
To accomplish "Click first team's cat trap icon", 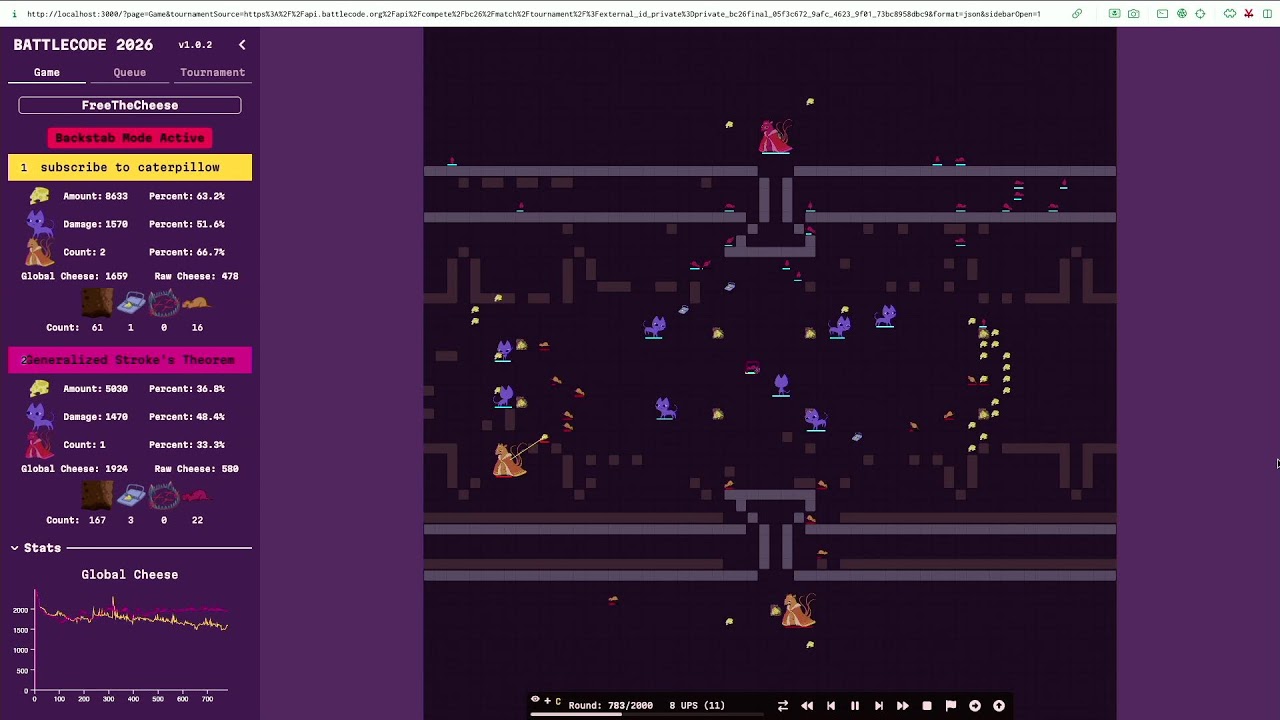I will 164,303.
